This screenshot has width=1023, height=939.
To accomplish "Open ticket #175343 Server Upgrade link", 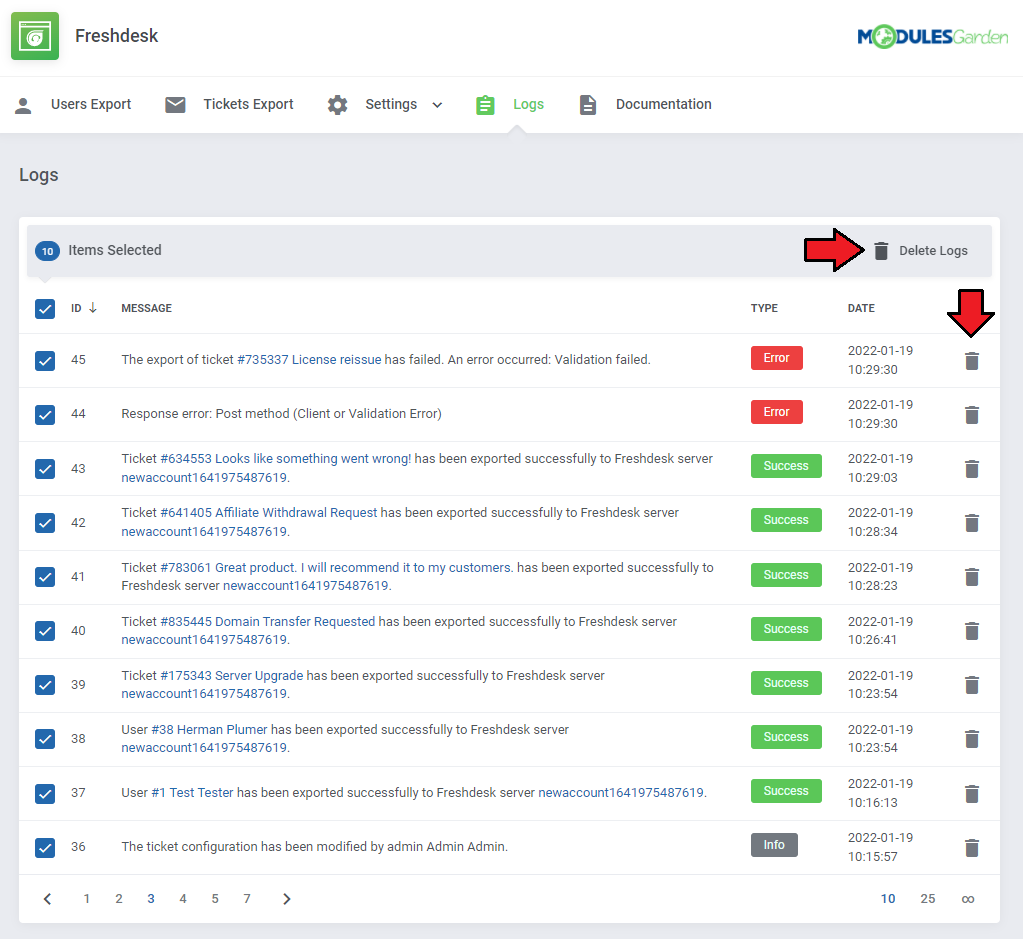I will click(x=232, y=676).
